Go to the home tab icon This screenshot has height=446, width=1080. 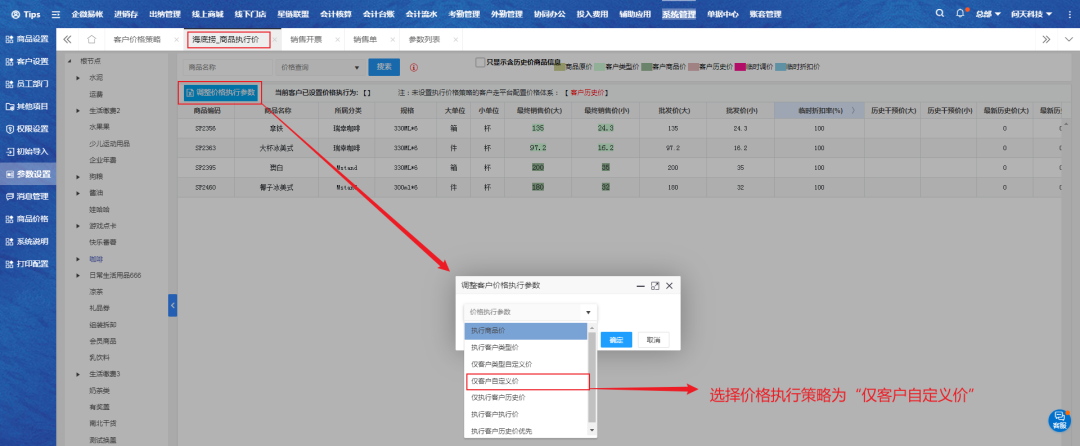(x=91, y=39)
